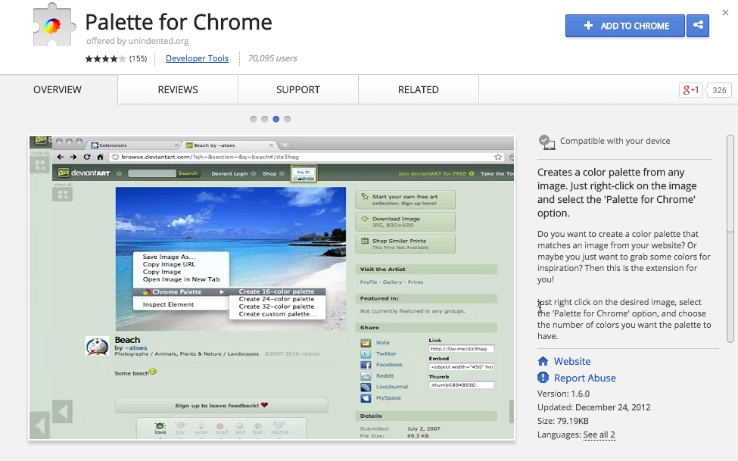Image resolution: width=738 pixels, height=461 pixels.
Task: Click bookmark star in the screenshot's address bar
Action: coord(498,157)
